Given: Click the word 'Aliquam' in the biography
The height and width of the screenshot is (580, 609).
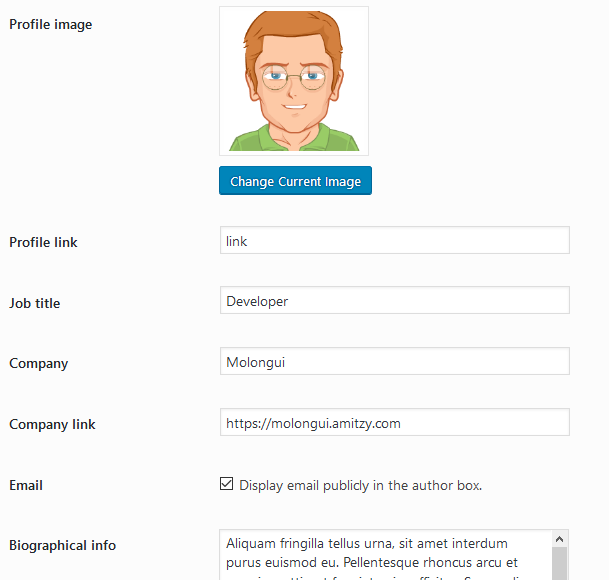Looking at the screenshot, I should [x=252, y=544].
